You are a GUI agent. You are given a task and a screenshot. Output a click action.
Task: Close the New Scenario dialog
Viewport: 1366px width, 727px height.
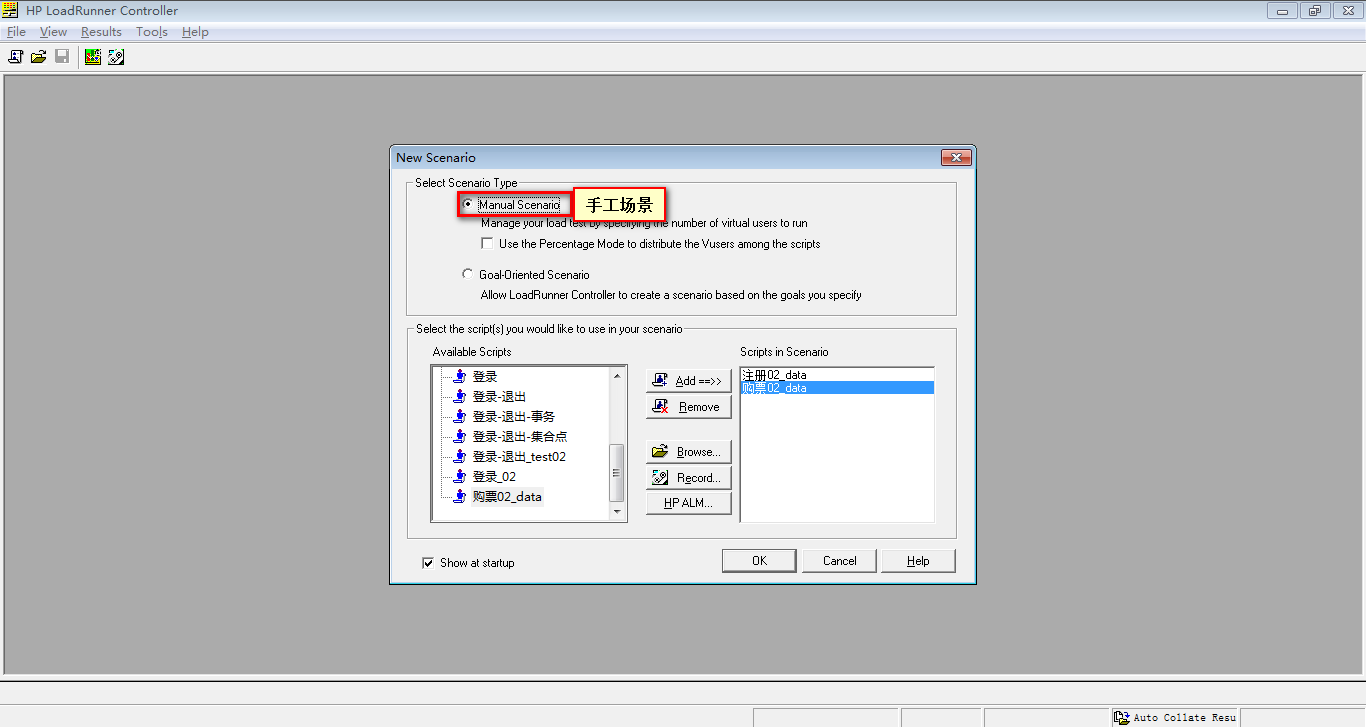(x=956, y=157)
